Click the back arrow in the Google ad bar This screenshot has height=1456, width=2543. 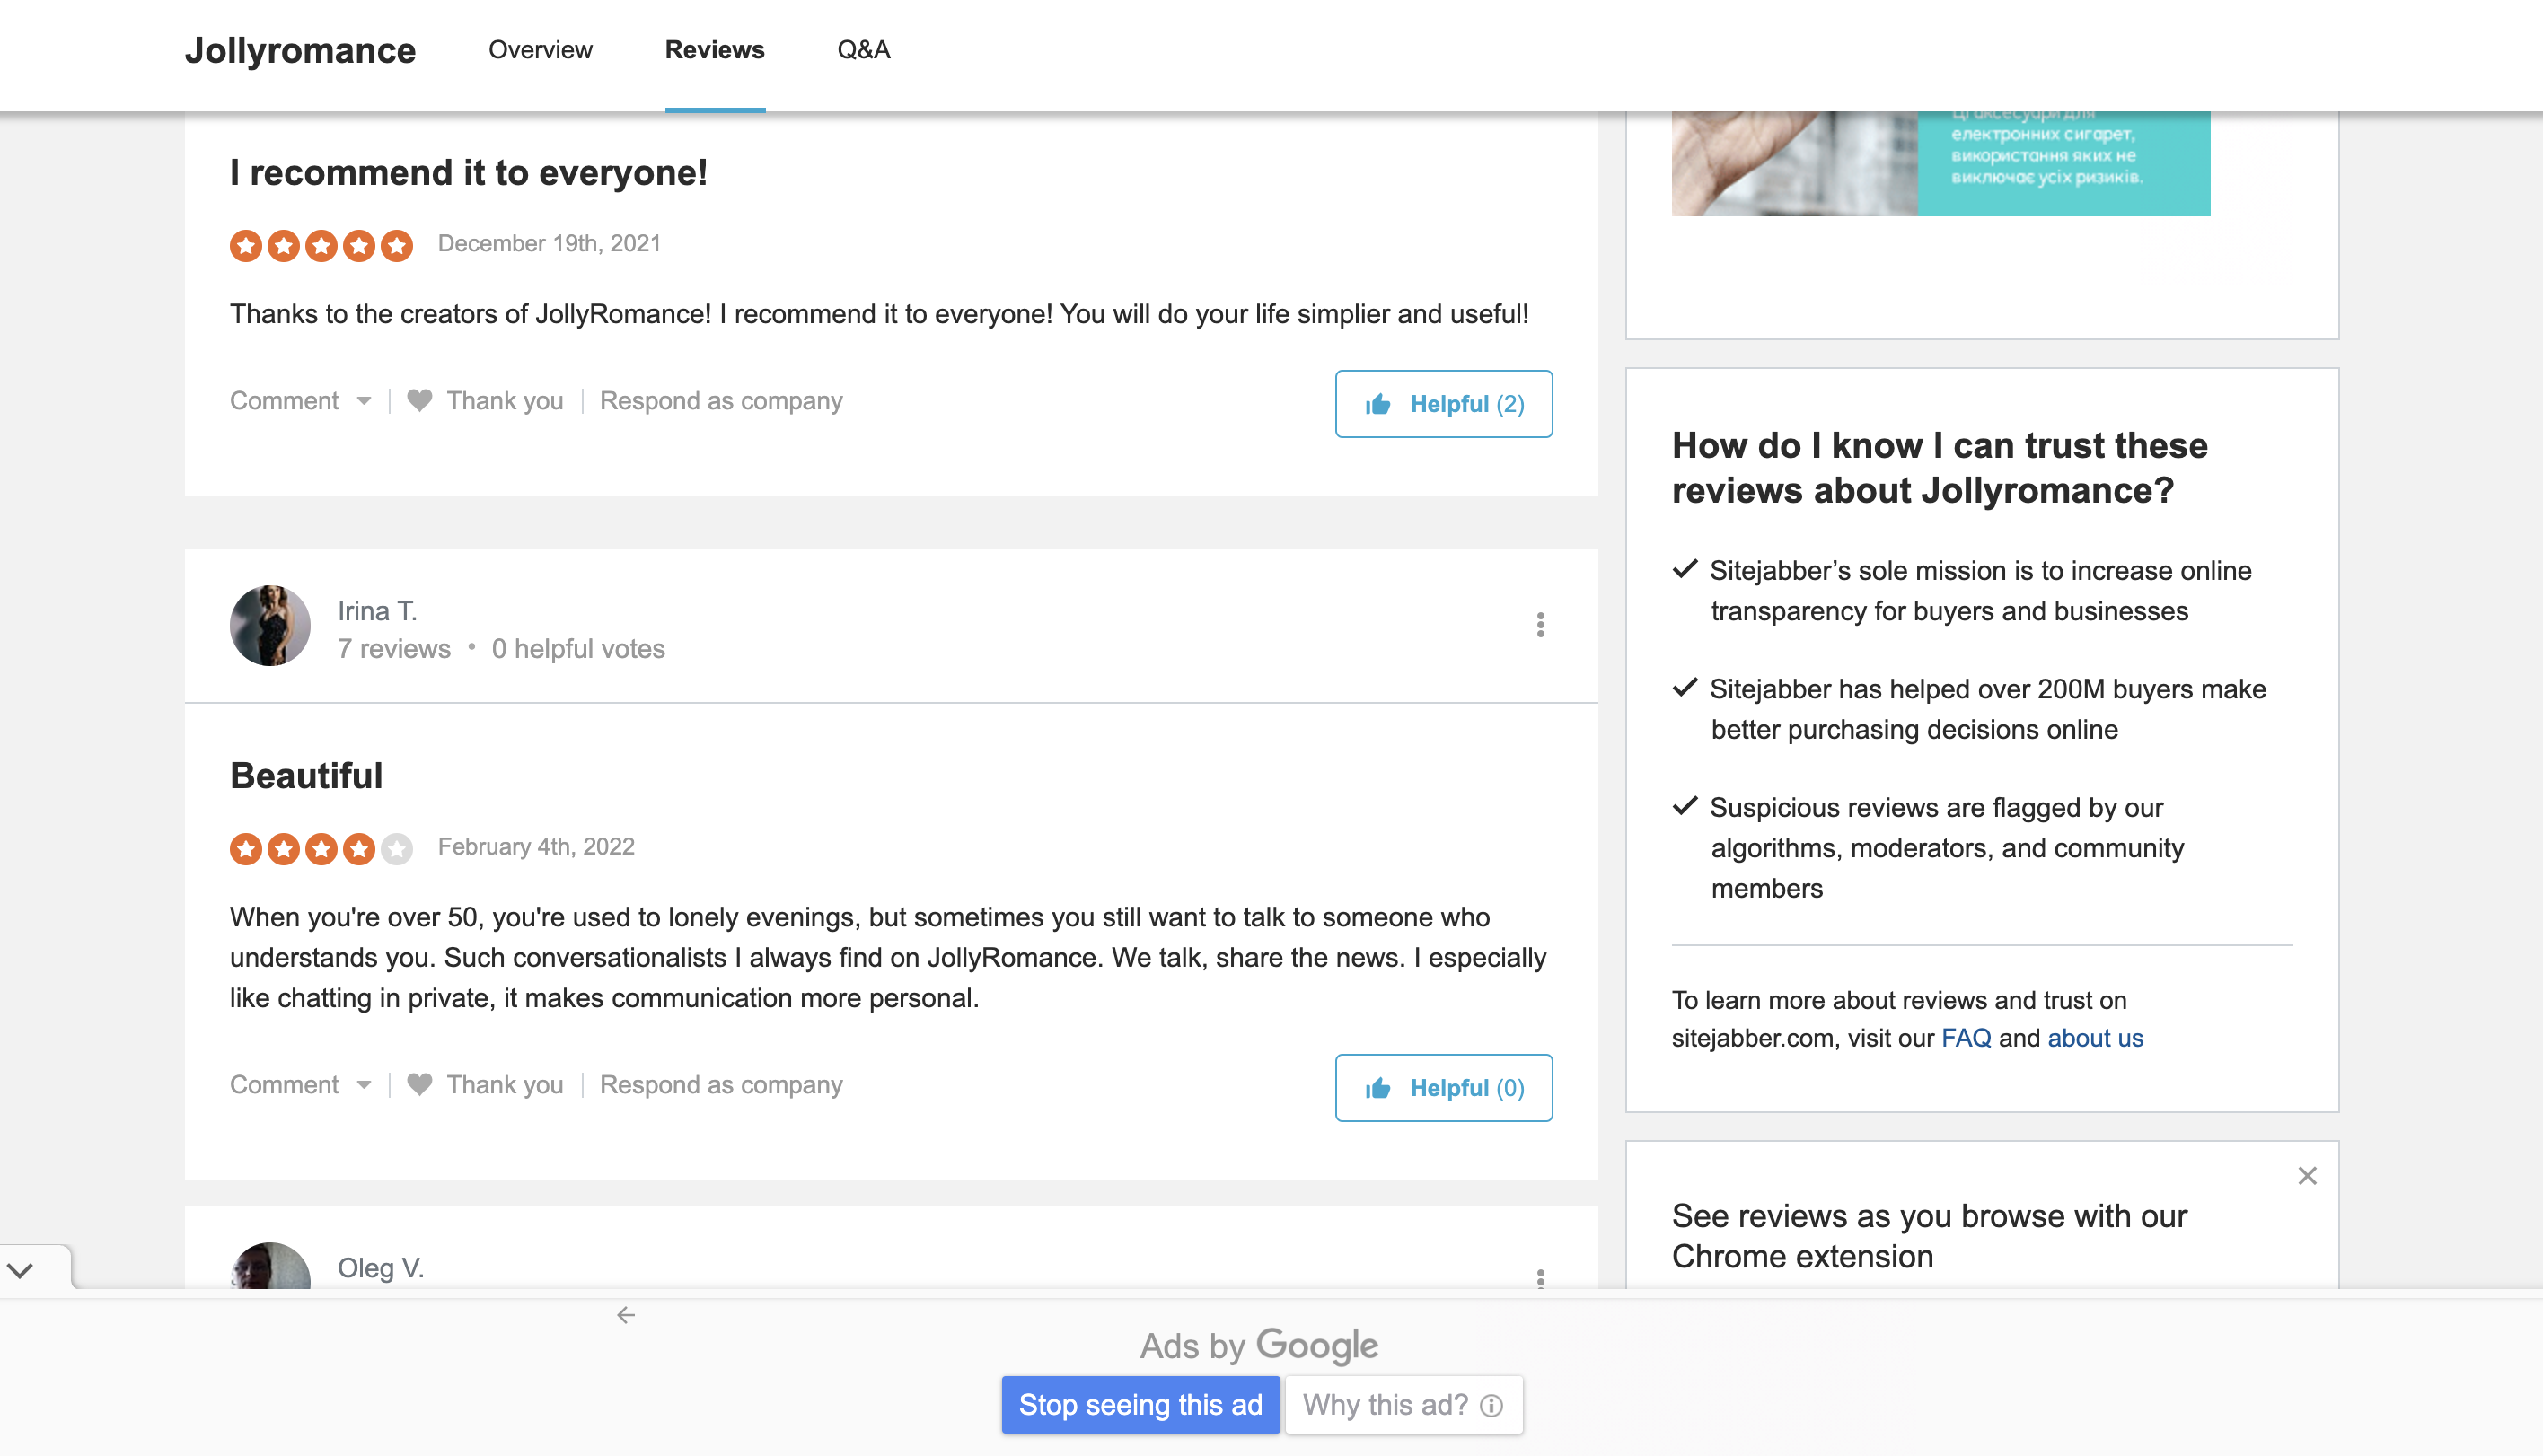(626, 1314)
